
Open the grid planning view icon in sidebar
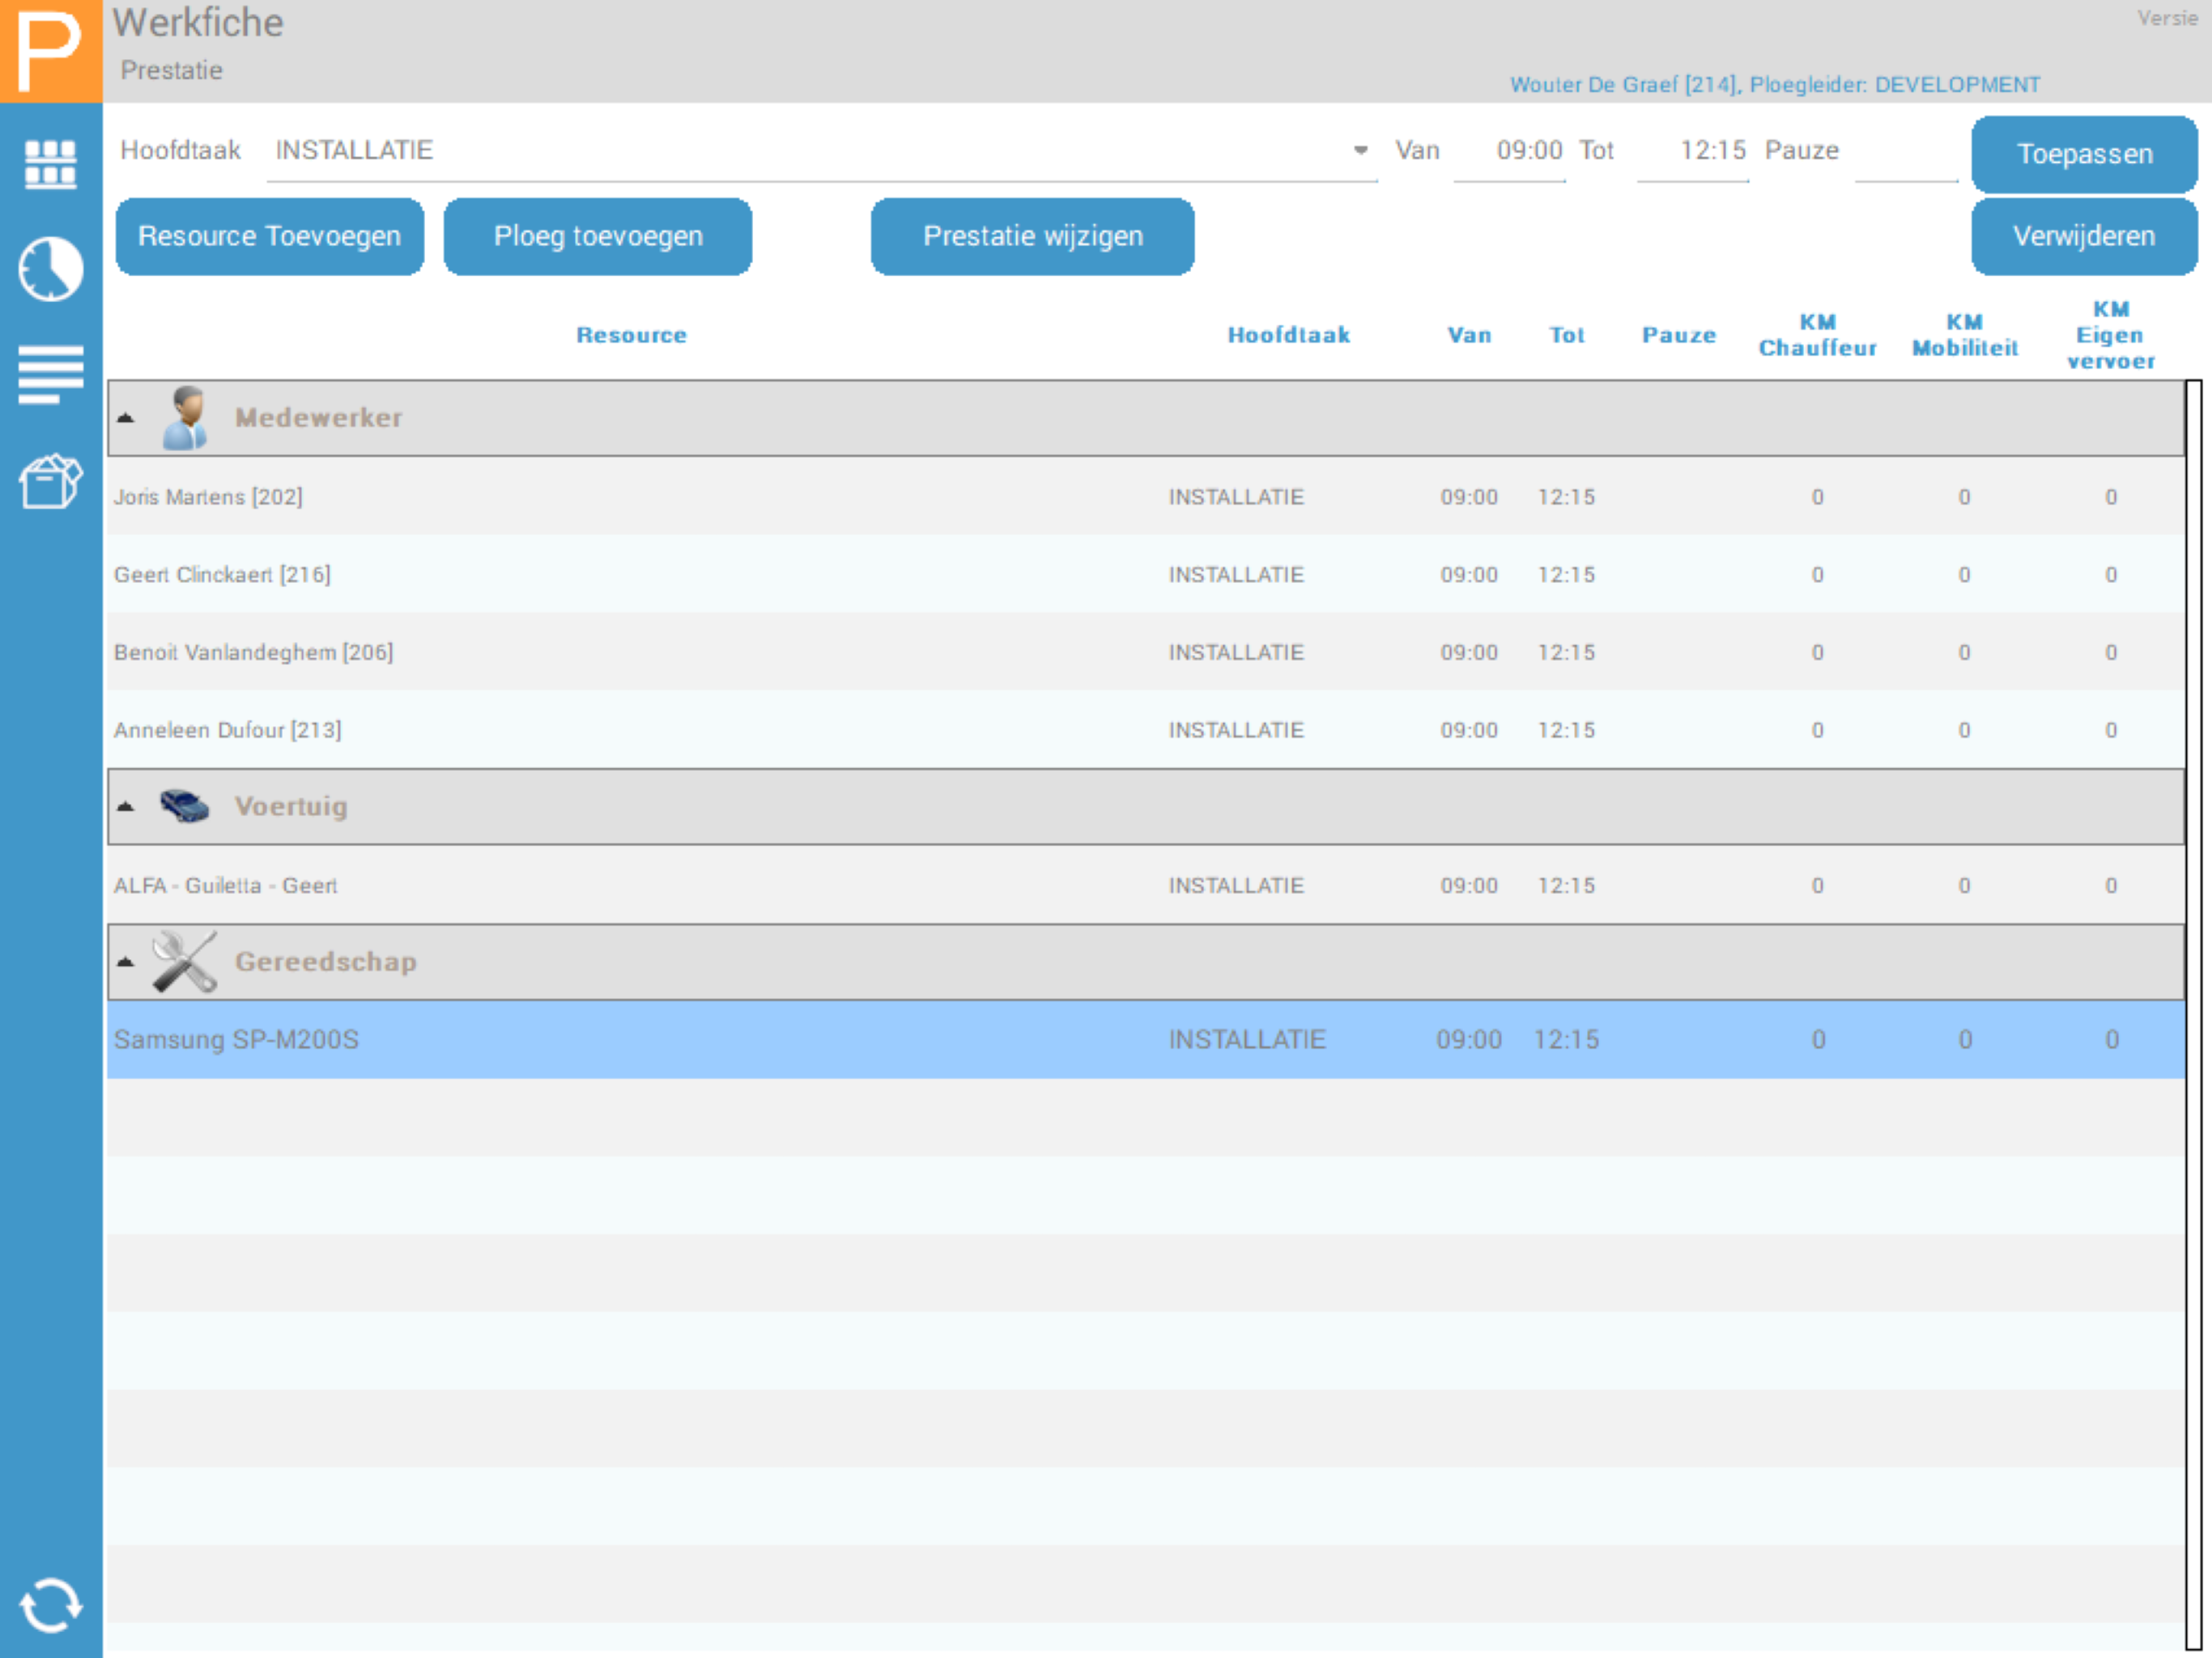[50, 164]
